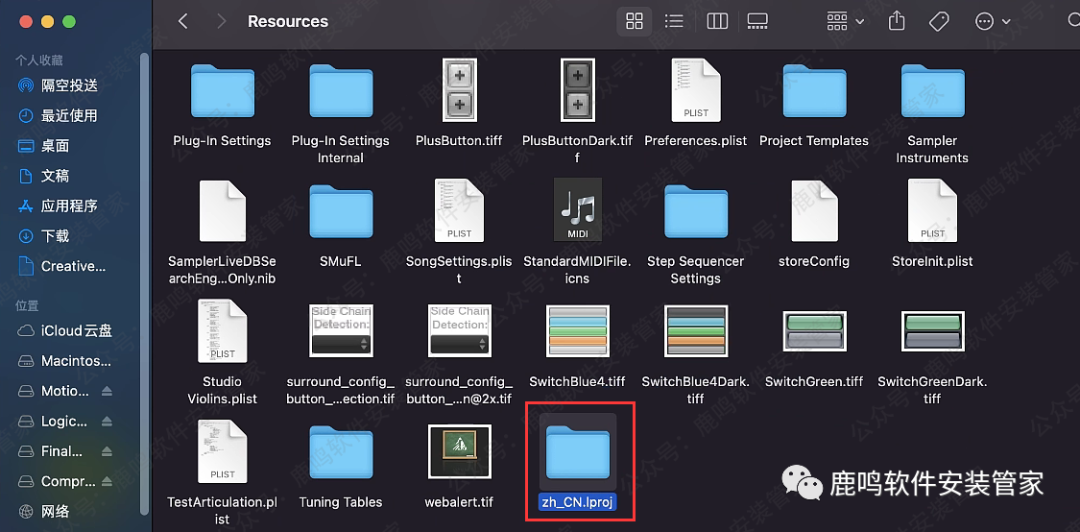Open Desktop (桌面) in sidebar
This screenshot has height=532, width=1080.
coord(55,146)
